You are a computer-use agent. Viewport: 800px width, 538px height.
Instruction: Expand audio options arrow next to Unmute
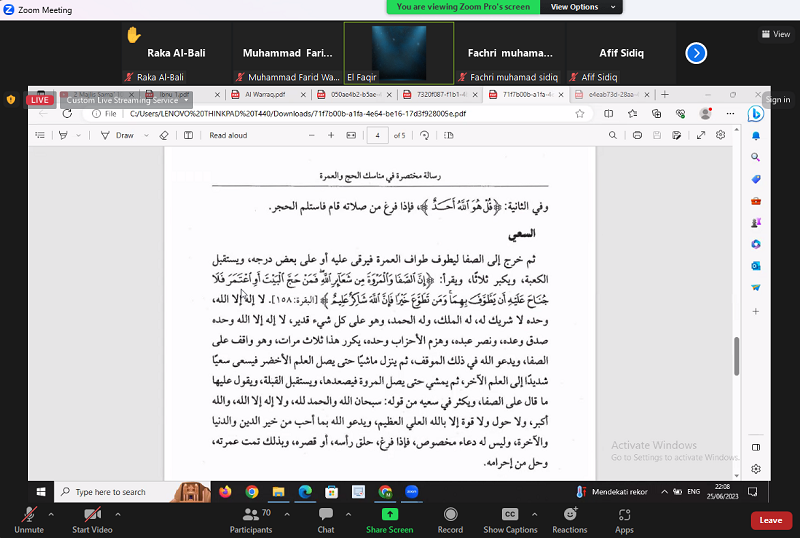(51, 514)
